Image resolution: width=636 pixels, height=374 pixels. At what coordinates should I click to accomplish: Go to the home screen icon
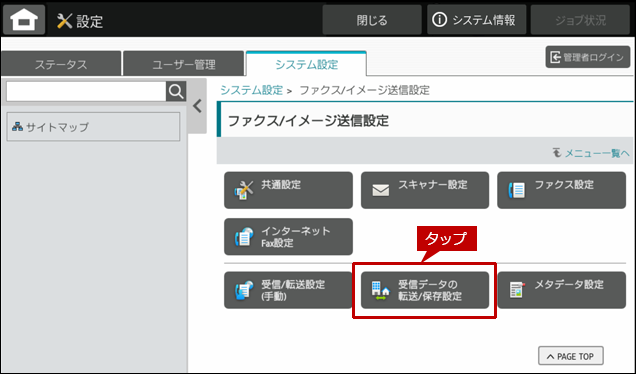point(24,19)
